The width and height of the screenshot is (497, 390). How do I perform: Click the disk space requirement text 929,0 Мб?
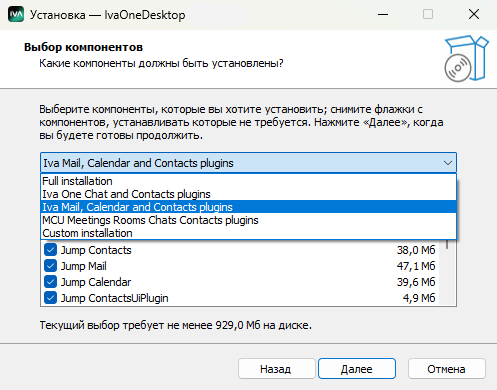pyautogui.click(x=176, y=325)
